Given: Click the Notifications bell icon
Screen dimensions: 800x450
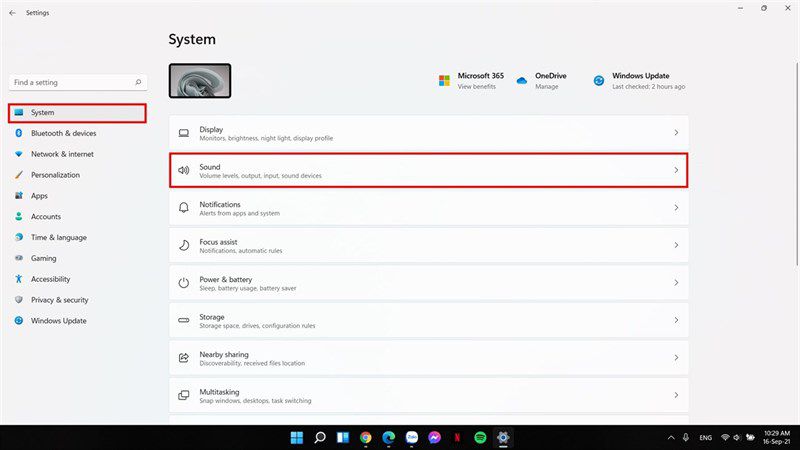Looking at the screenshot, I should [184, 208].
